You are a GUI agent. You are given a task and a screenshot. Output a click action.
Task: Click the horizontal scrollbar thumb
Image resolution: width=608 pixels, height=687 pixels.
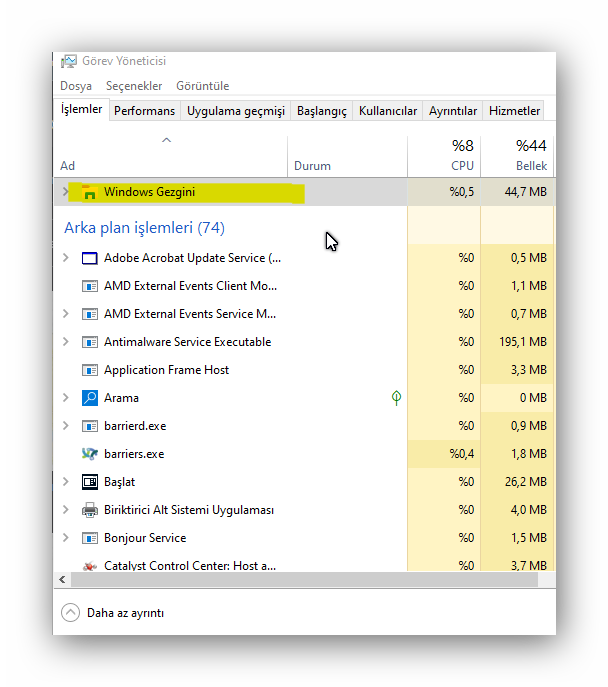pos(304,580)
